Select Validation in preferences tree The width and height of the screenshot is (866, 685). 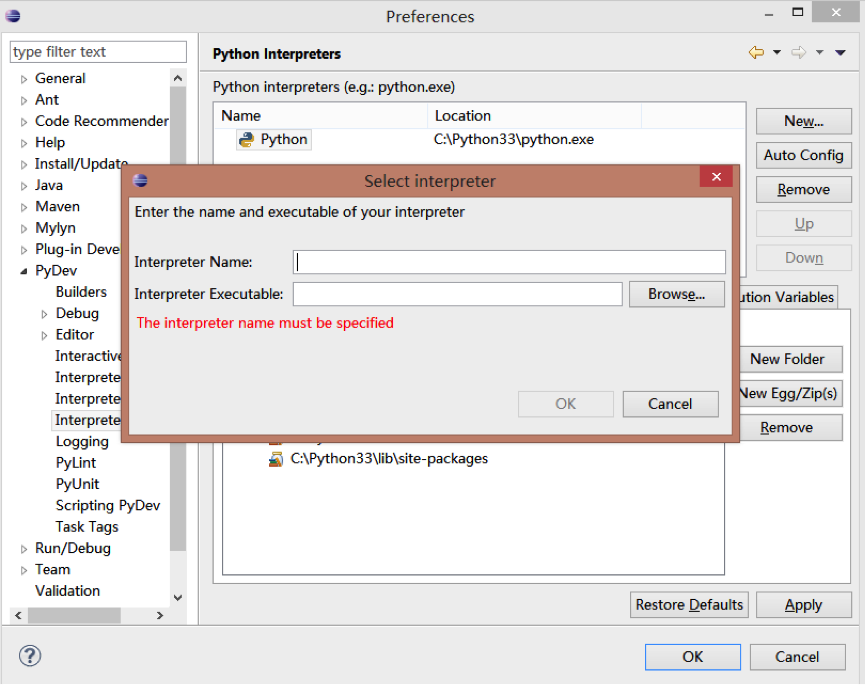[67, 591]
